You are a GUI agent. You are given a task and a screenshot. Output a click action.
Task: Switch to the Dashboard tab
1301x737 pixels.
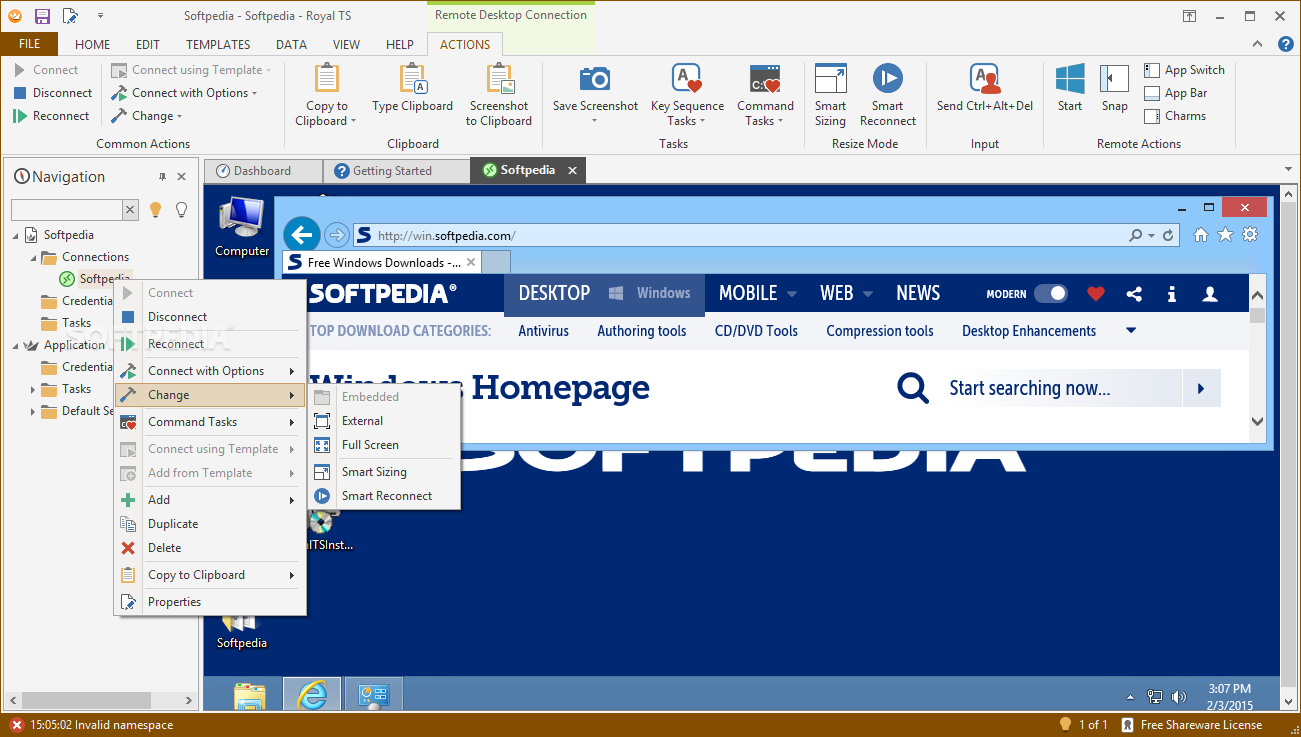[262, 171]
